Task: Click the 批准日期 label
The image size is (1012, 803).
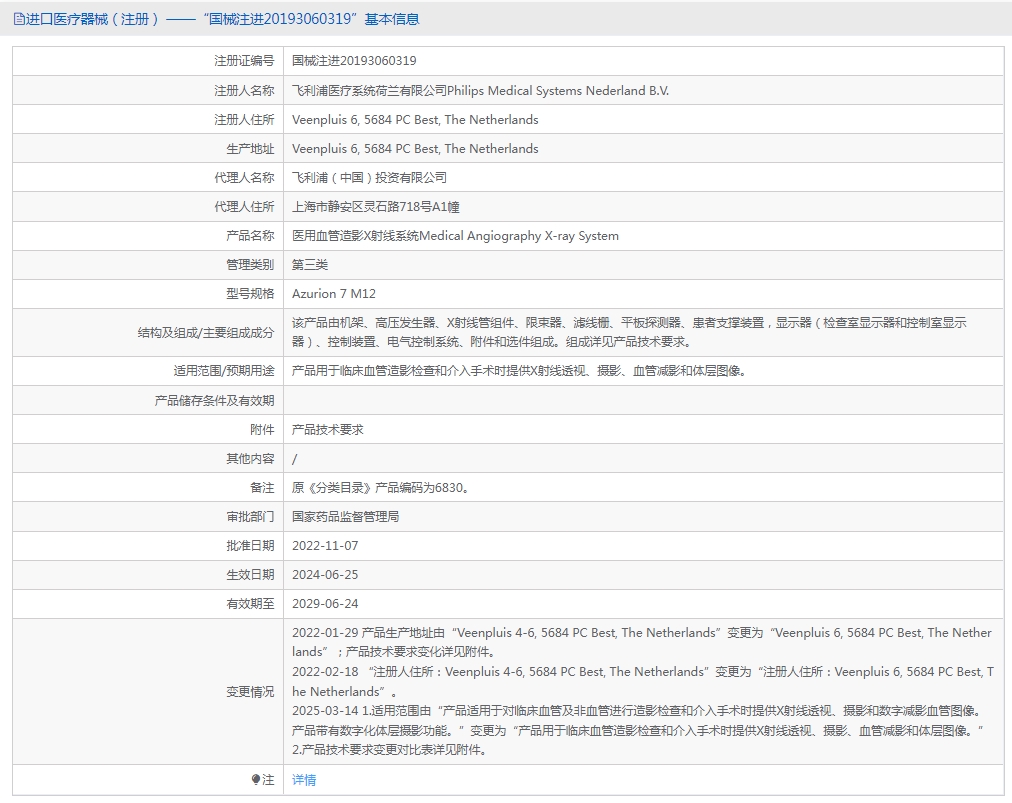Action: pyautogui.click(x=250, y=545)
